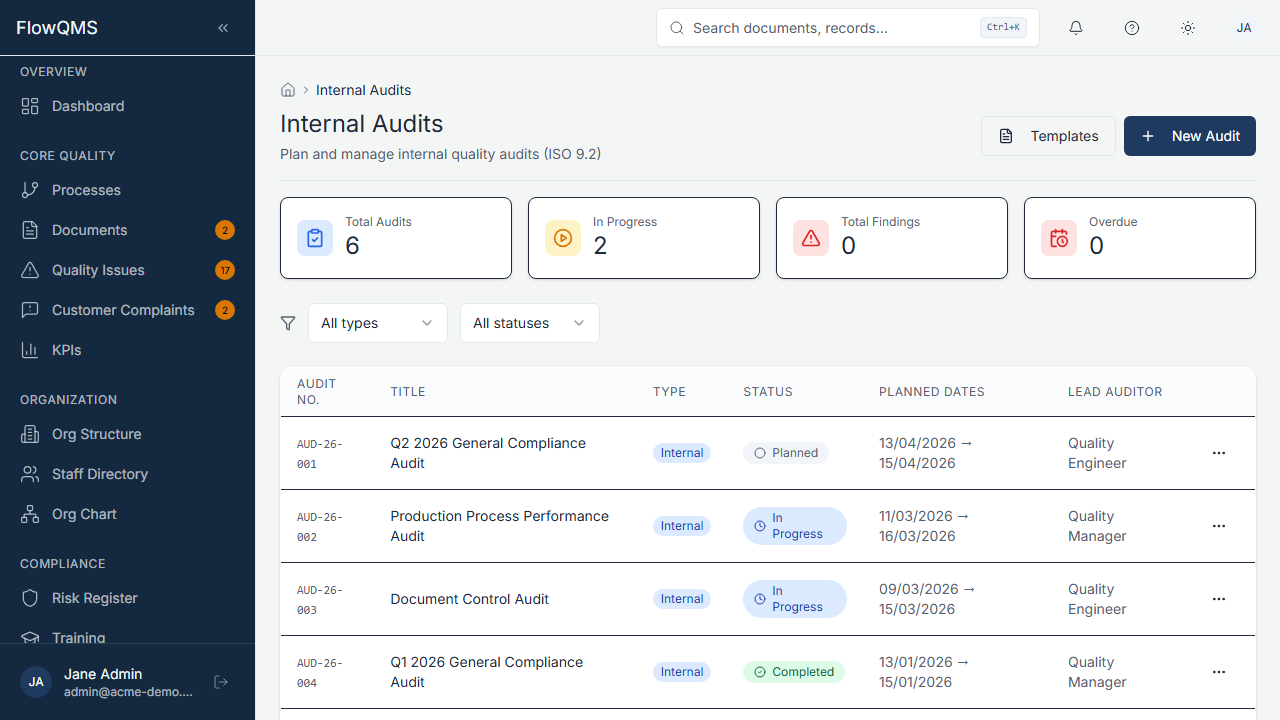Open the help icon in the top bar
This screenshot has height=720, width=1280.
(1132, 28)
